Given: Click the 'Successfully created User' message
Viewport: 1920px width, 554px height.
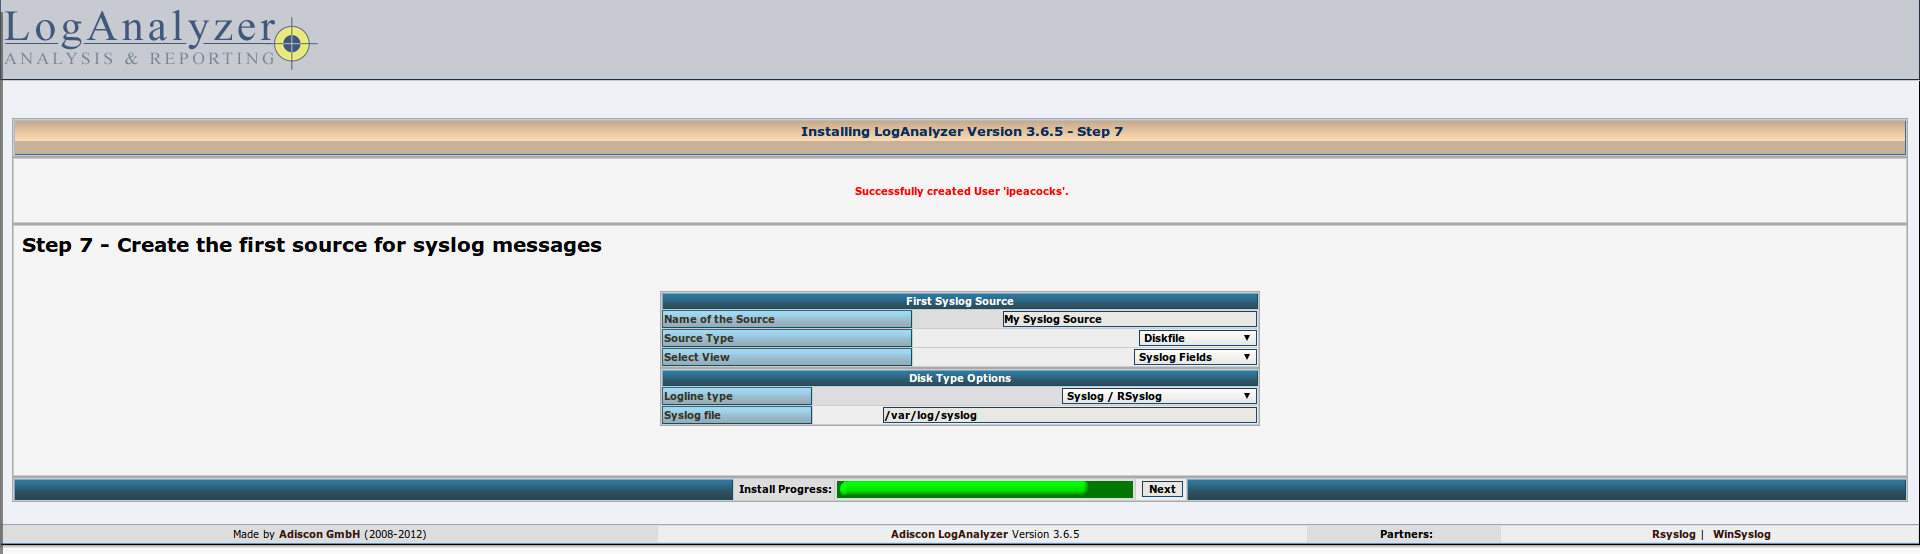Looking at the screenshot, I should click(x=961, y=191).
